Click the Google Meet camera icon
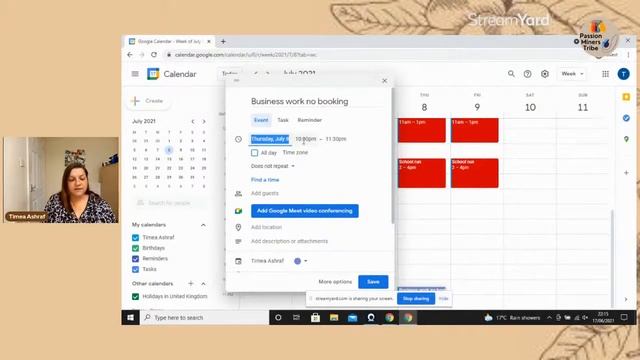 pos(238,211)
